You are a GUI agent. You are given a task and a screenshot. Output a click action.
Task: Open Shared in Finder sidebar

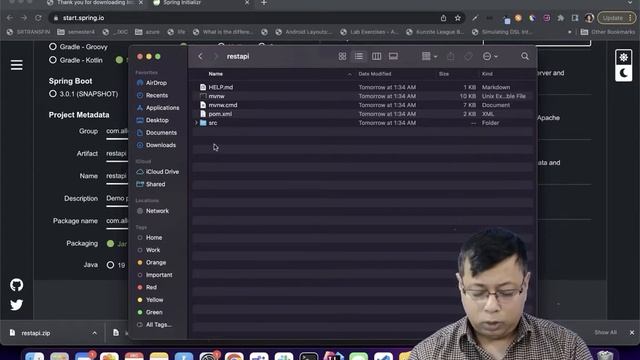tap(156, 184)
